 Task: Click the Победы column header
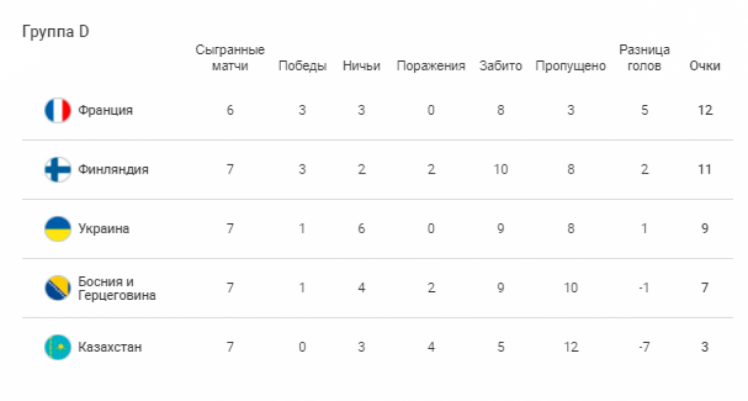302,66
